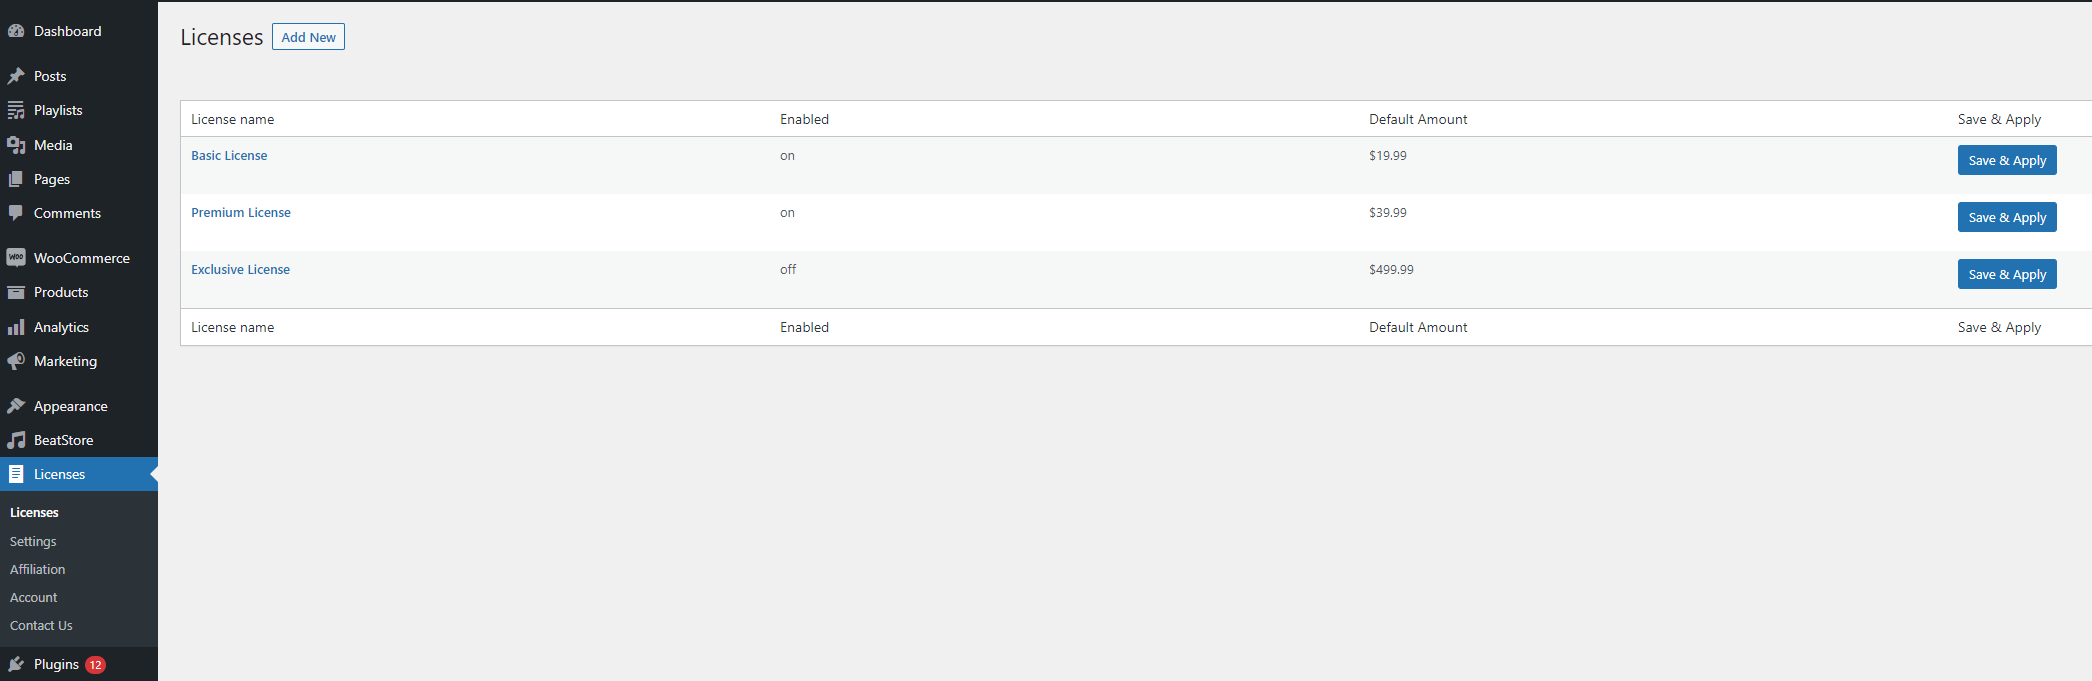Open the Playlists icon in sidebar
Screen dimensions: 2092x681
pyautogui.click(x=16, y=110)
